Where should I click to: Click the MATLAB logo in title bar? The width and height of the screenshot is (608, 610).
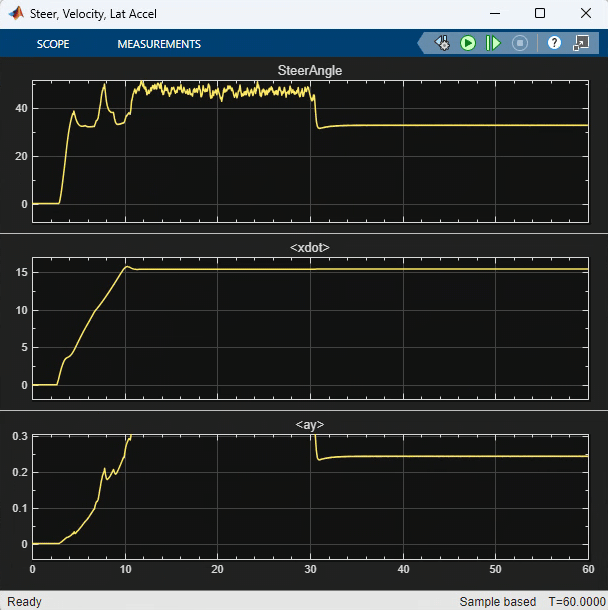[16, 13]
